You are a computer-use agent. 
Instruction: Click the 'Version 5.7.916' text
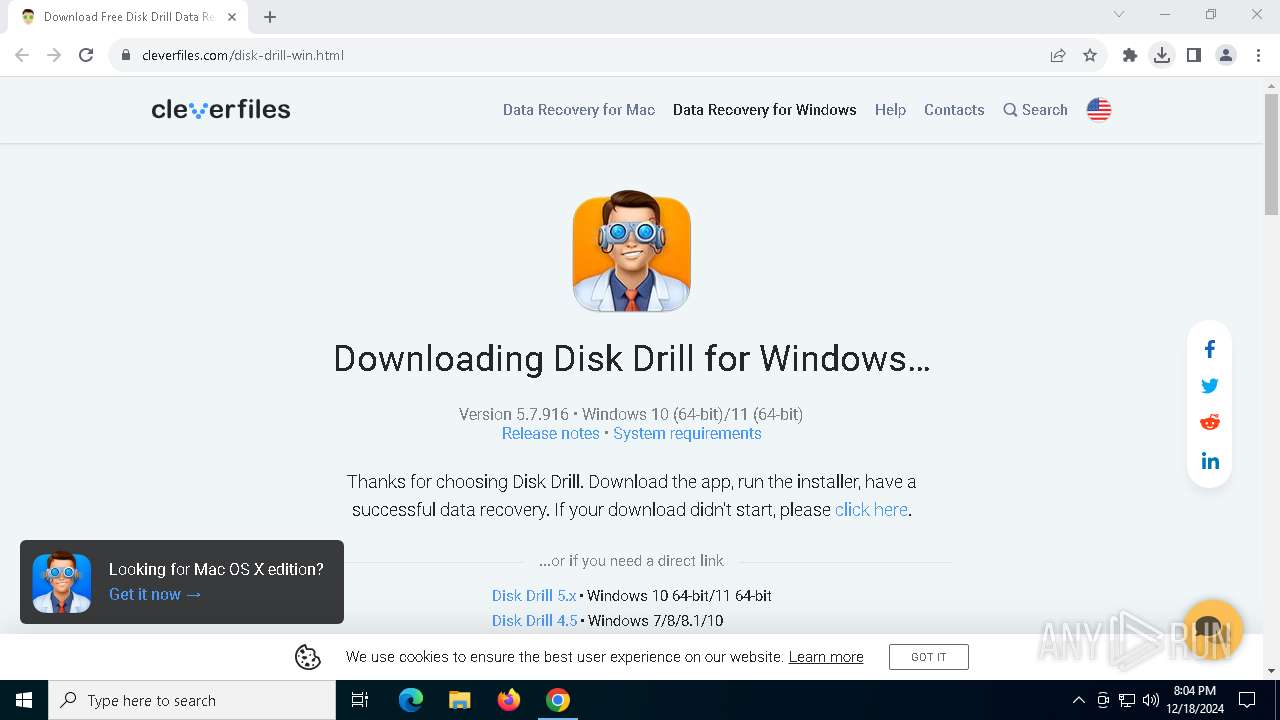click(514, 414)
